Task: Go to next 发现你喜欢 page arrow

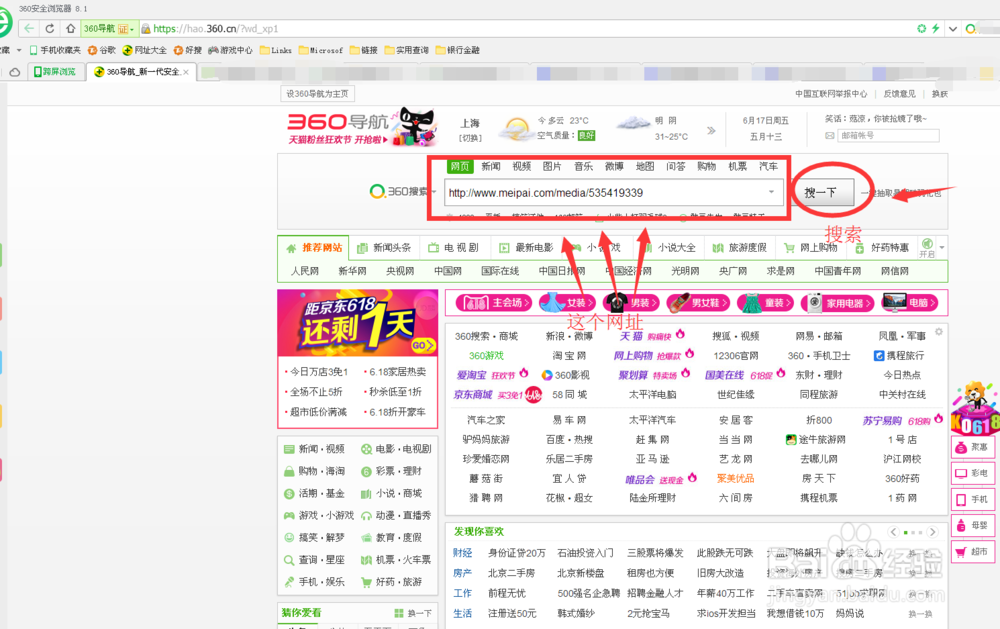Action: (932, 532)
